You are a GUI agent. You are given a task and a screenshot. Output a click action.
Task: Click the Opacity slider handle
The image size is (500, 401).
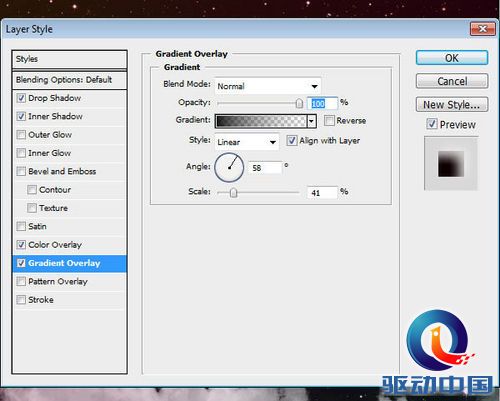[x=299, y=103]
